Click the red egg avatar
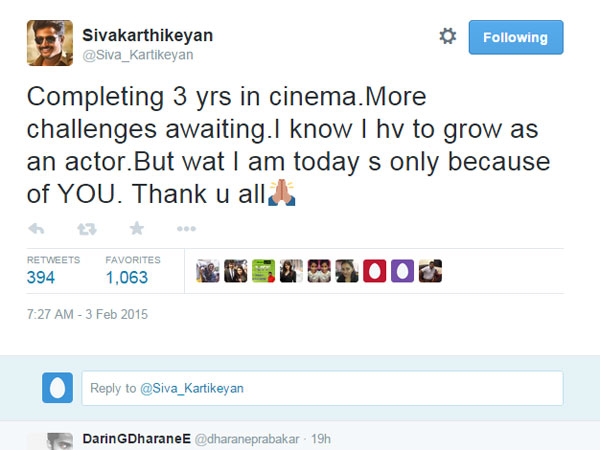The width and height of the screenshot is (600, 450). click(x=375, y=271)
